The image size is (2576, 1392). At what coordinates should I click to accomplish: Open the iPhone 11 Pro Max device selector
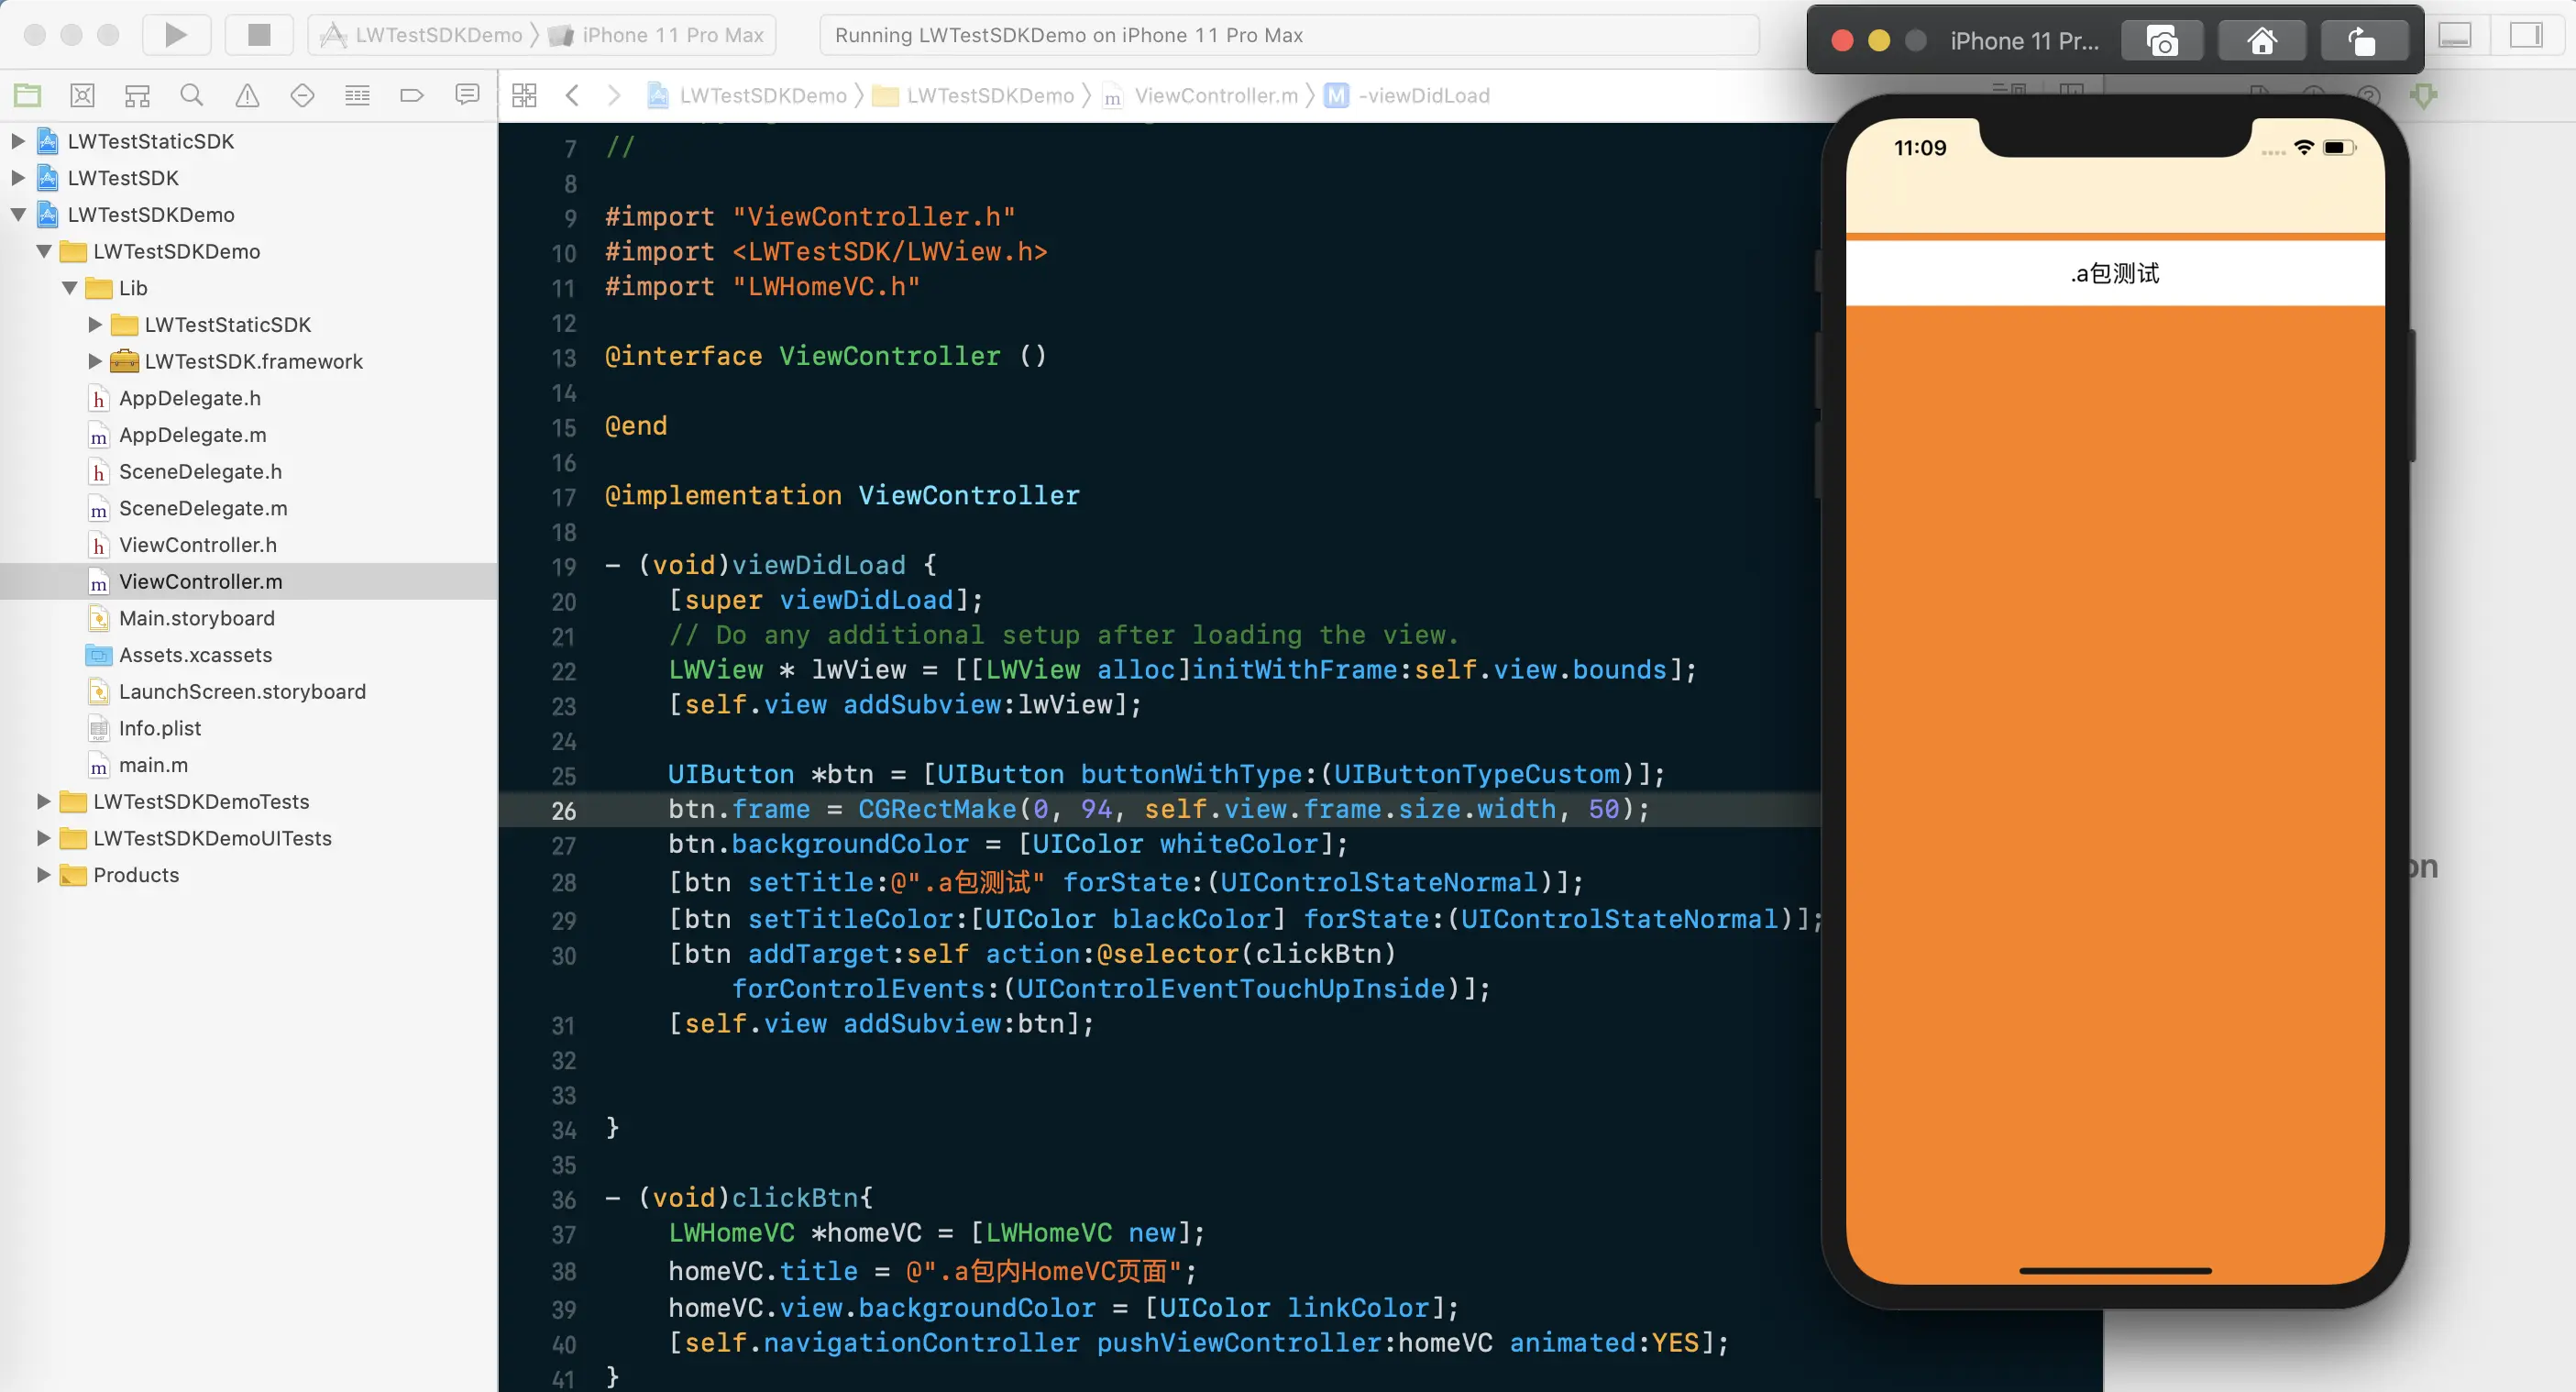point(671,35)
